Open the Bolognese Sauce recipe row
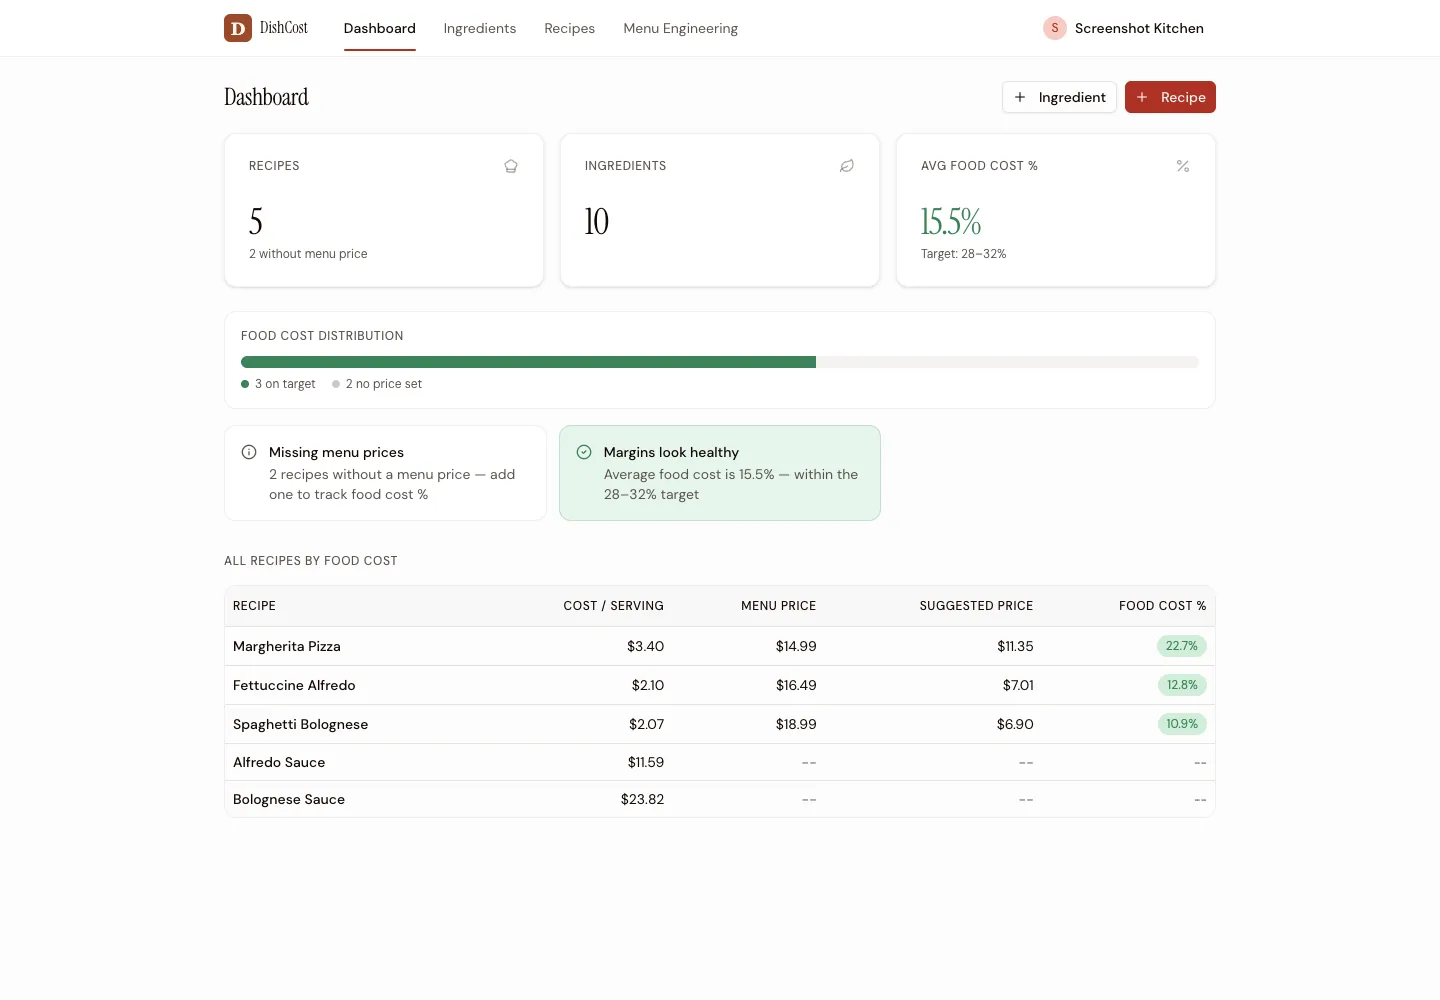The image size is (1440, 1000). [x=720, y=799]
